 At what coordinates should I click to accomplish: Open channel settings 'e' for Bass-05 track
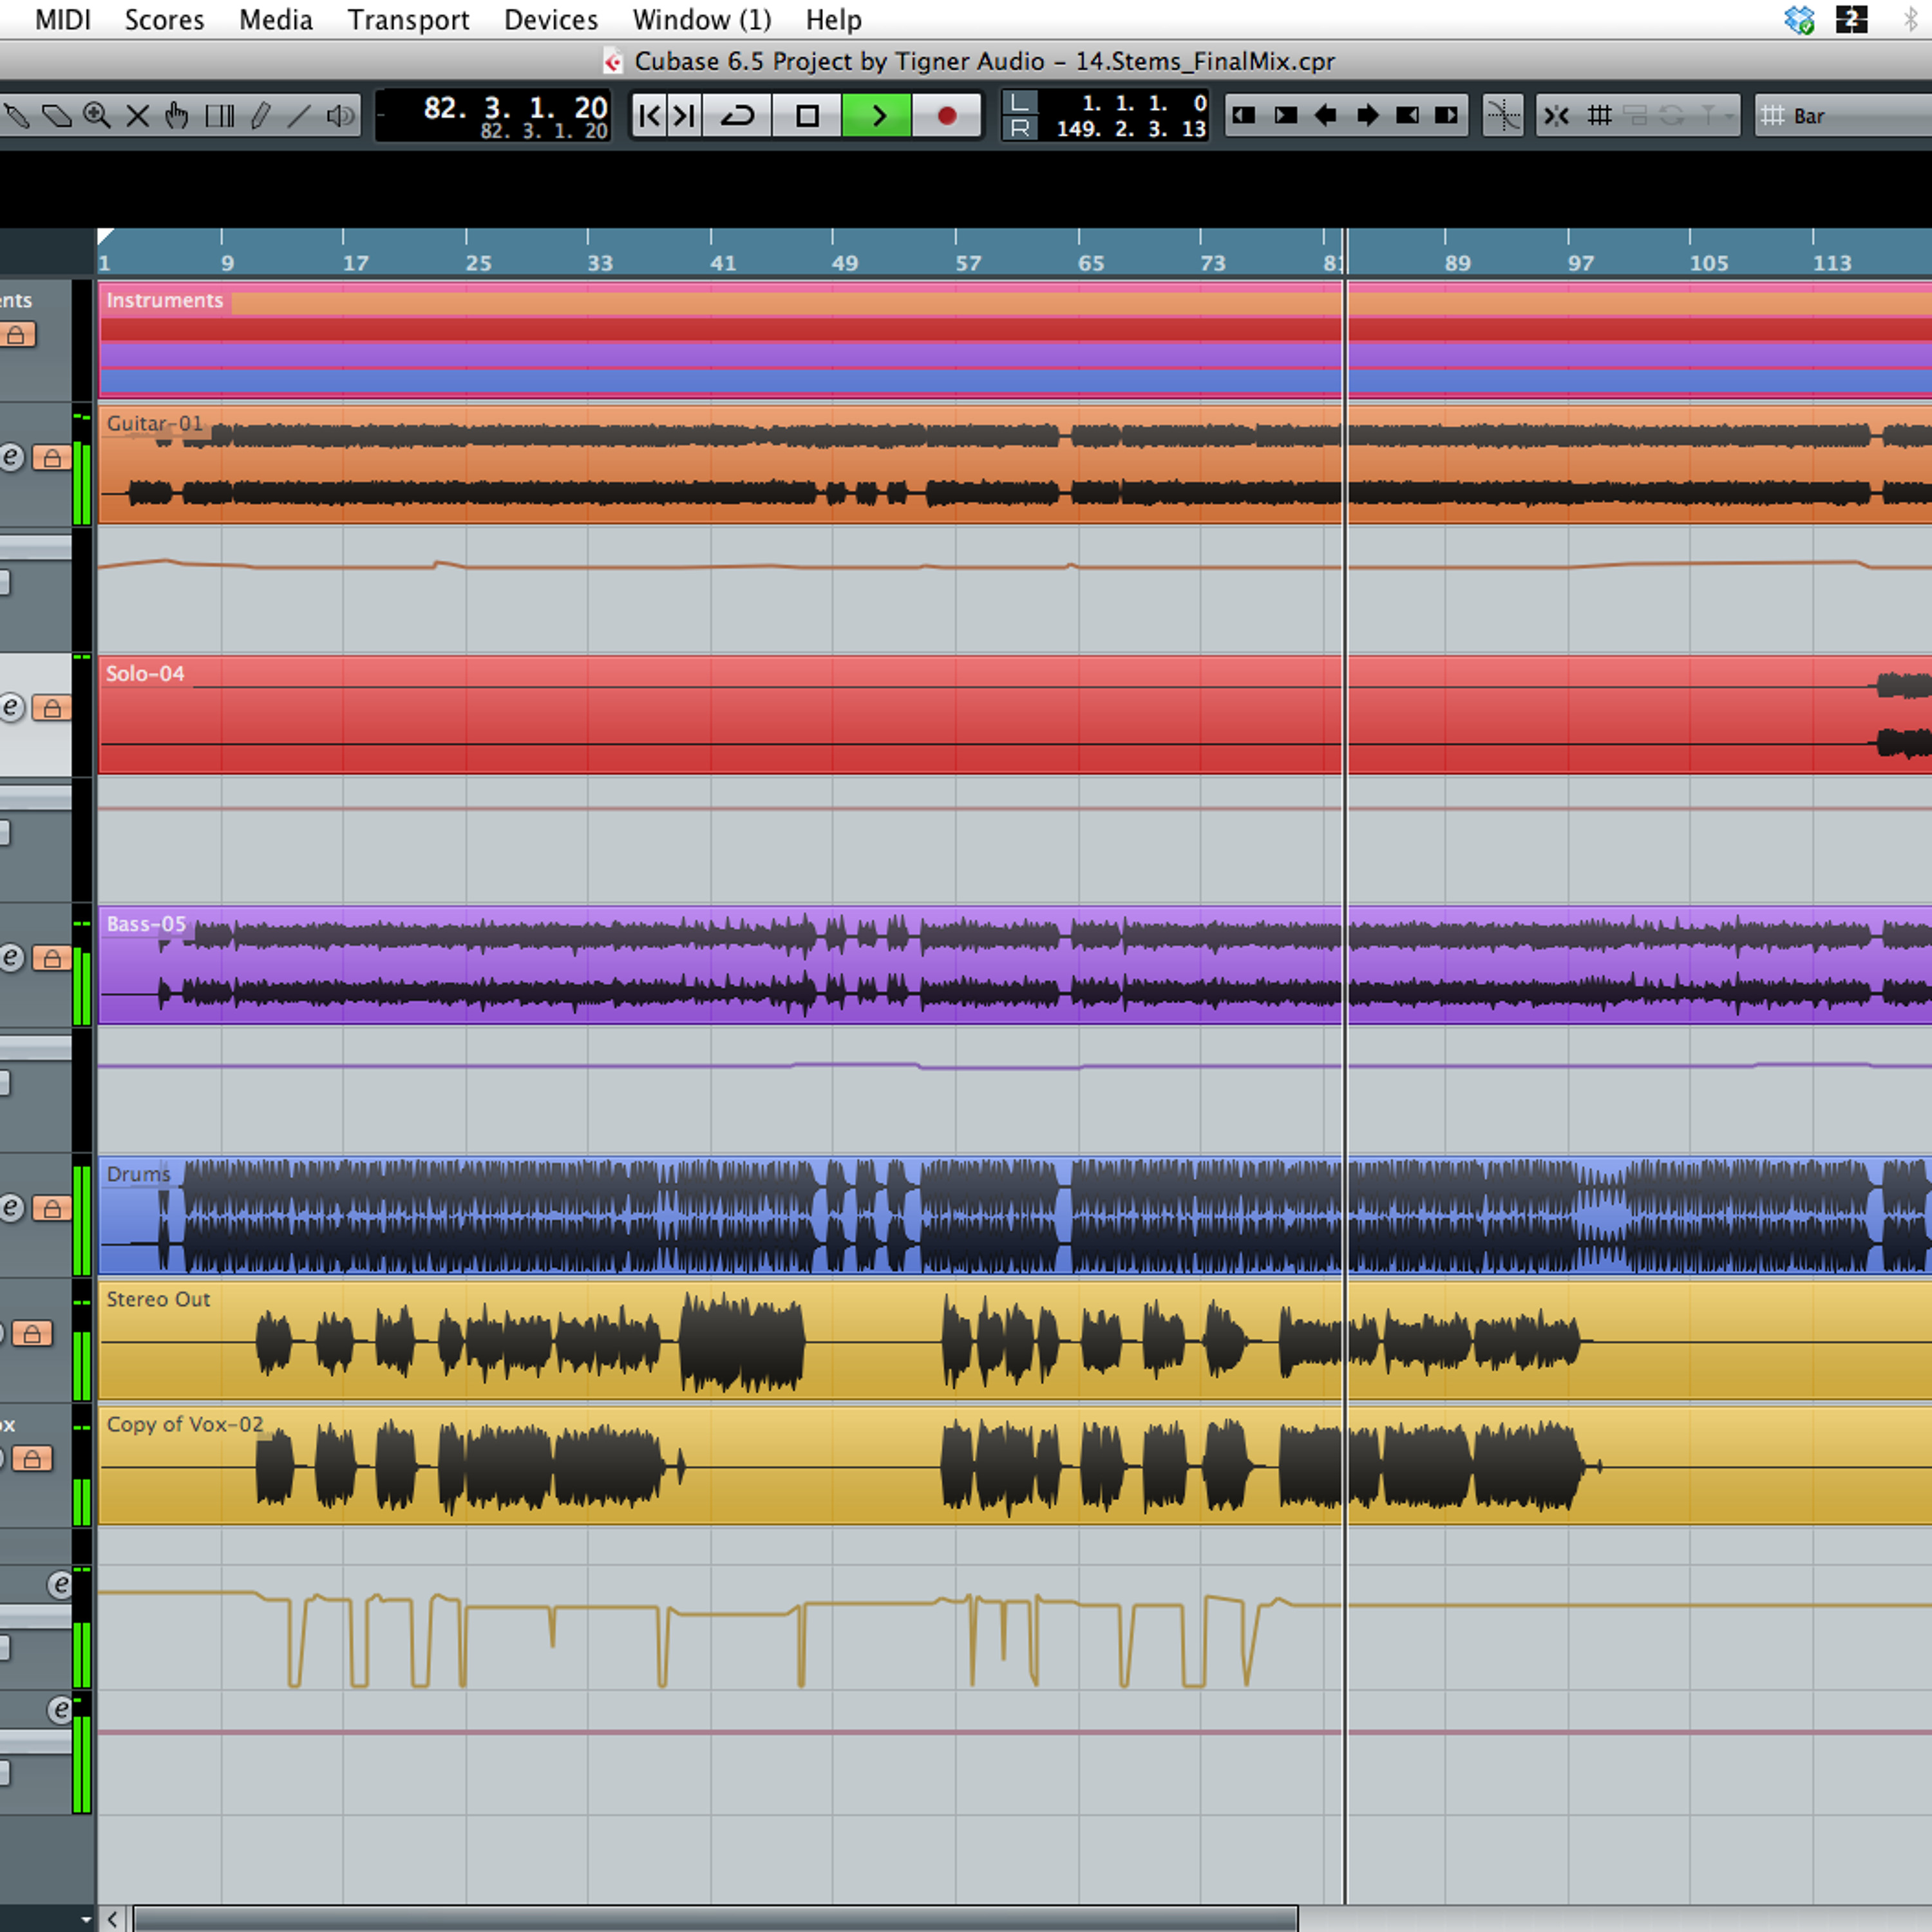pos(11,958)
